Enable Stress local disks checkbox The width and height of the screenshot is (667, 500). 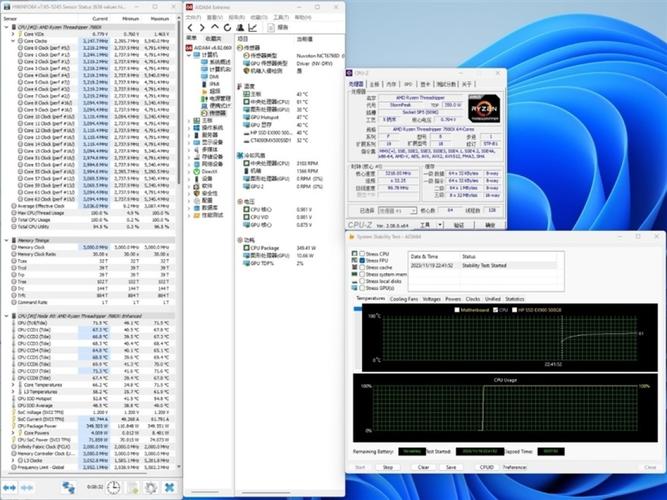tap(362, 281)
